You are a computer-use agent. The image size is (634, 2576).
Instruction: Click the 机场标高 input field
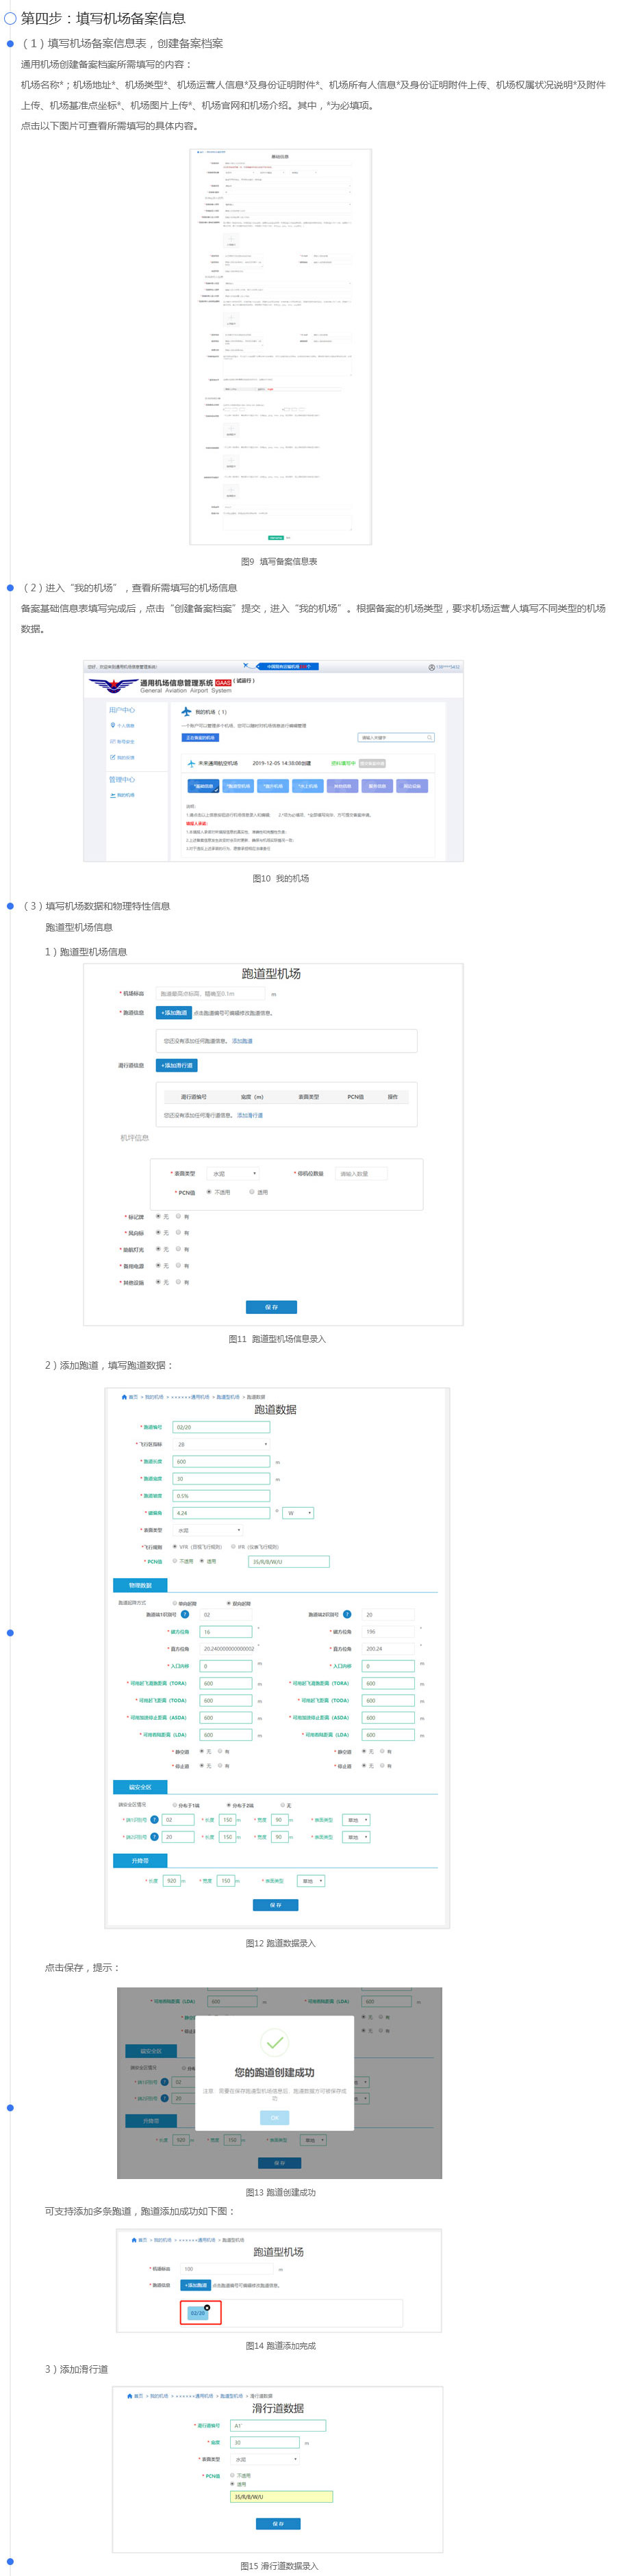[x=211, y=994]
